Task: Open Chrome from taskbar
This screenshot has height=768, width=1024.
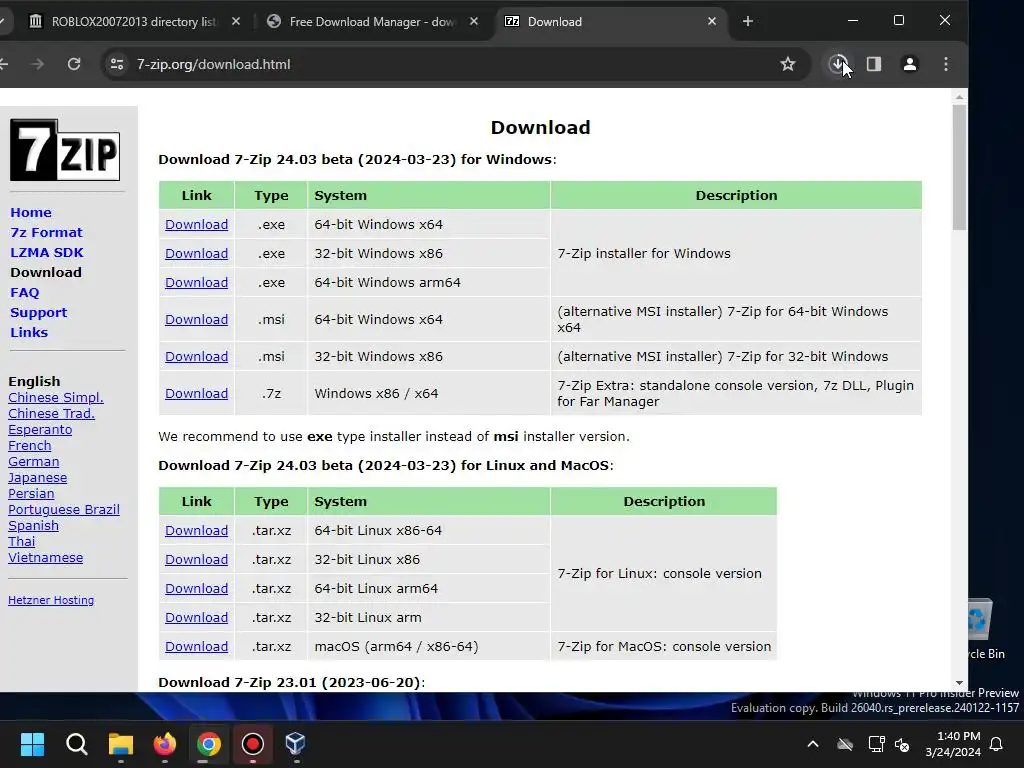Action: 209,744
